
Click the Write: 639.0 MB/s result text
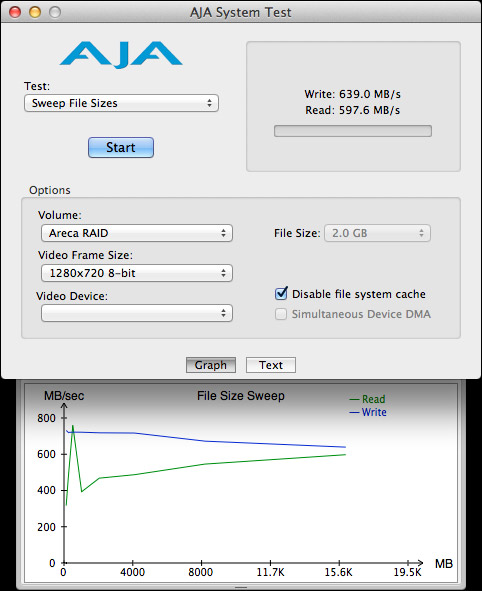point(352,94)
